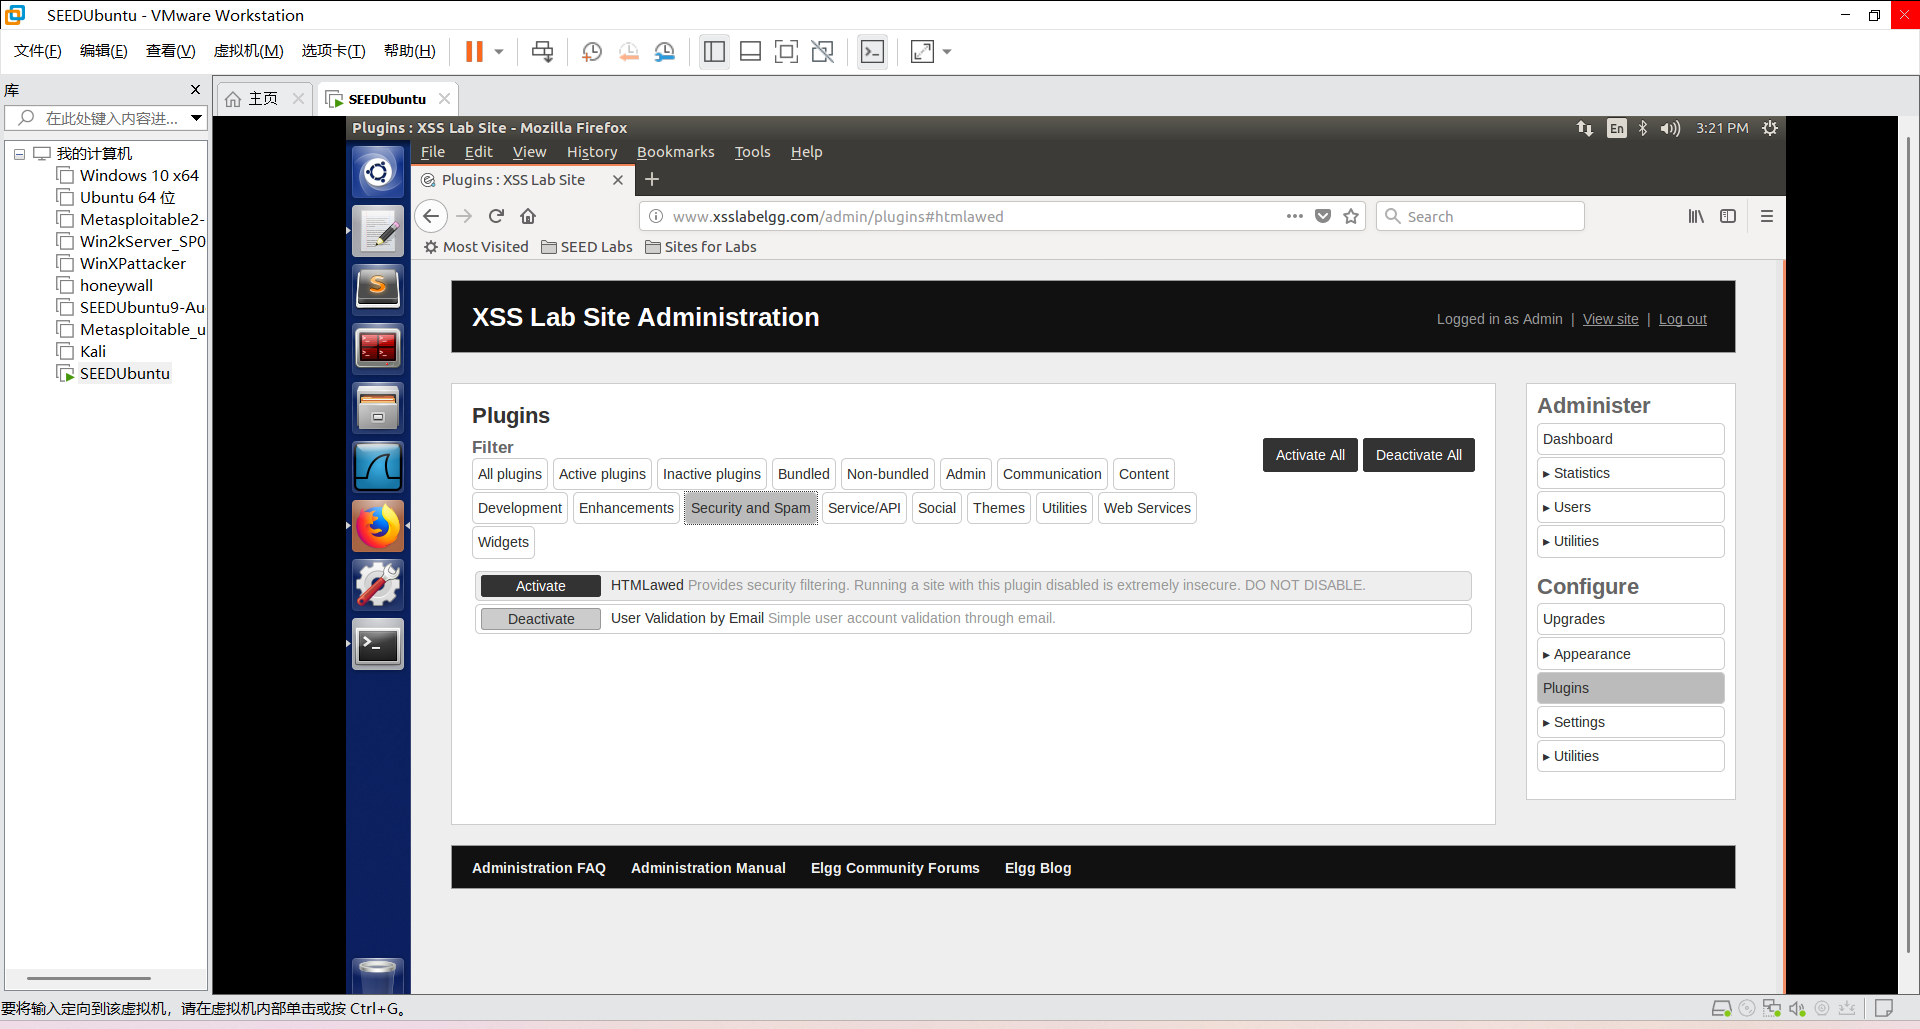
Task: Bookmark this page with the star icon
Action: pos(1351,216)
